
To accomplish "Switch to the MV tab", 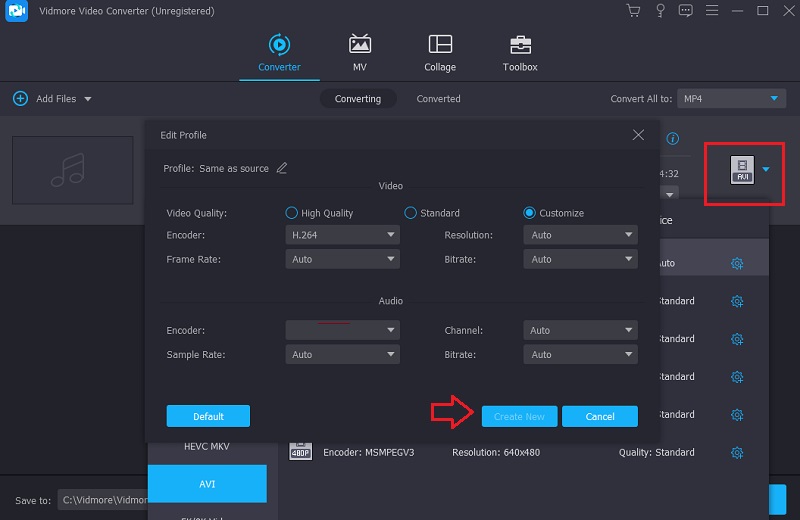I will click(x=359, y=53).
